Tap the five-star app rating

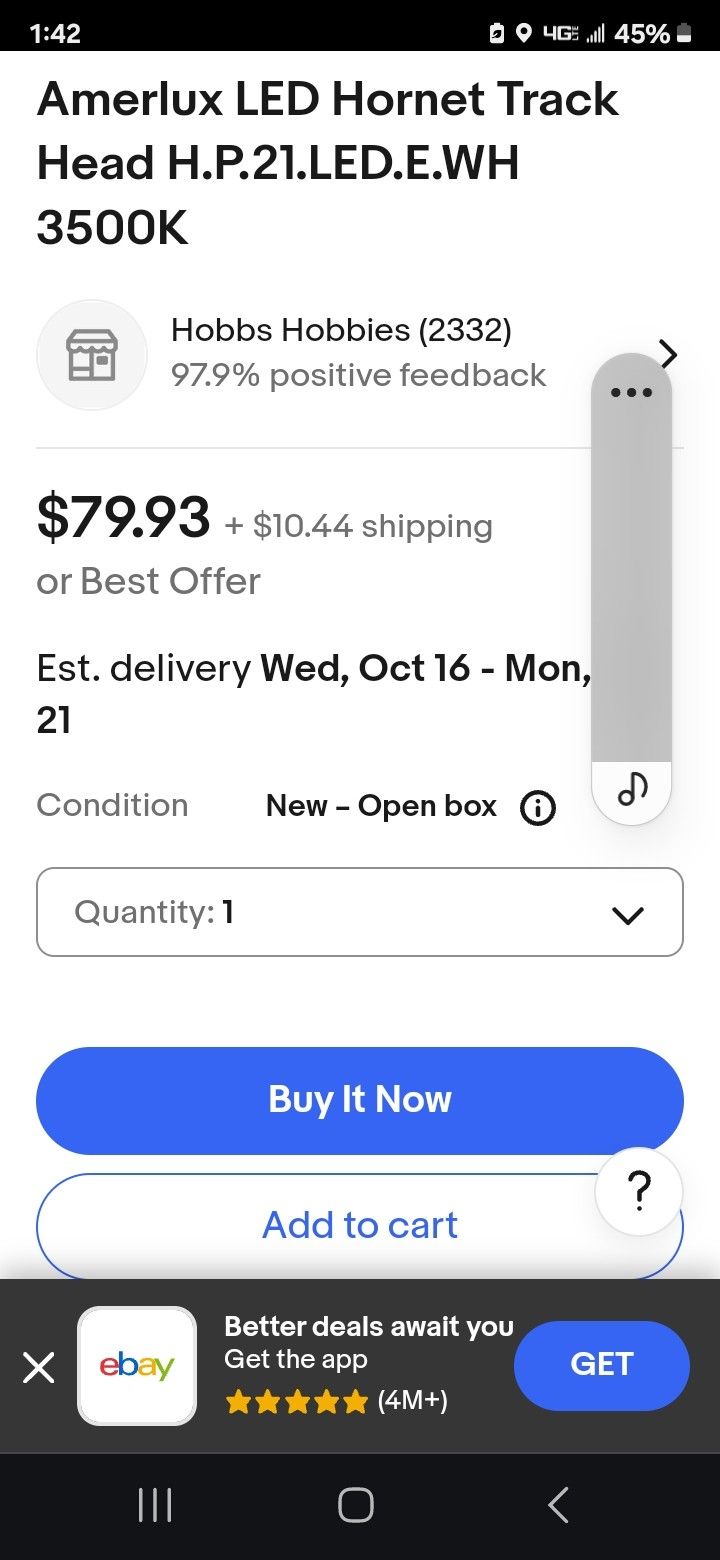click(x=297, y=1402)
